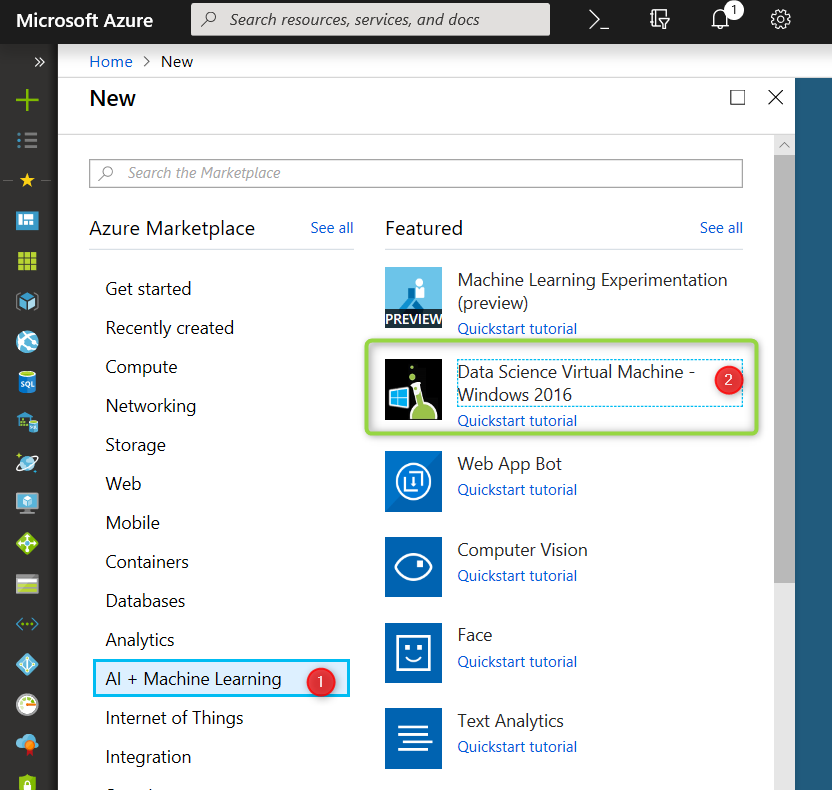The image size is (832, 790).
Task: Open the Dashboard icon in the sidebar
Action: coord(27,220)
